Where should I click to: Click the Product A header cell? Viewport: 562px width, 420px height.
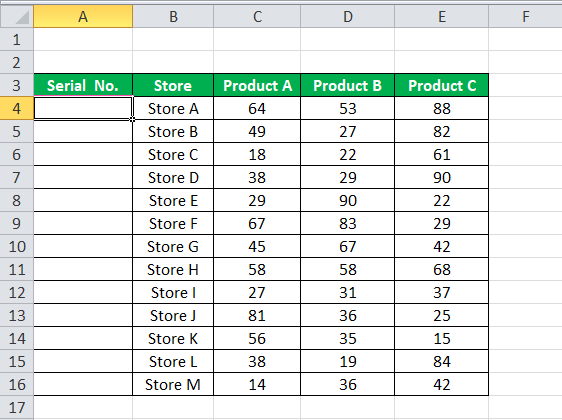pyautogui.click(x=257, y=85)
